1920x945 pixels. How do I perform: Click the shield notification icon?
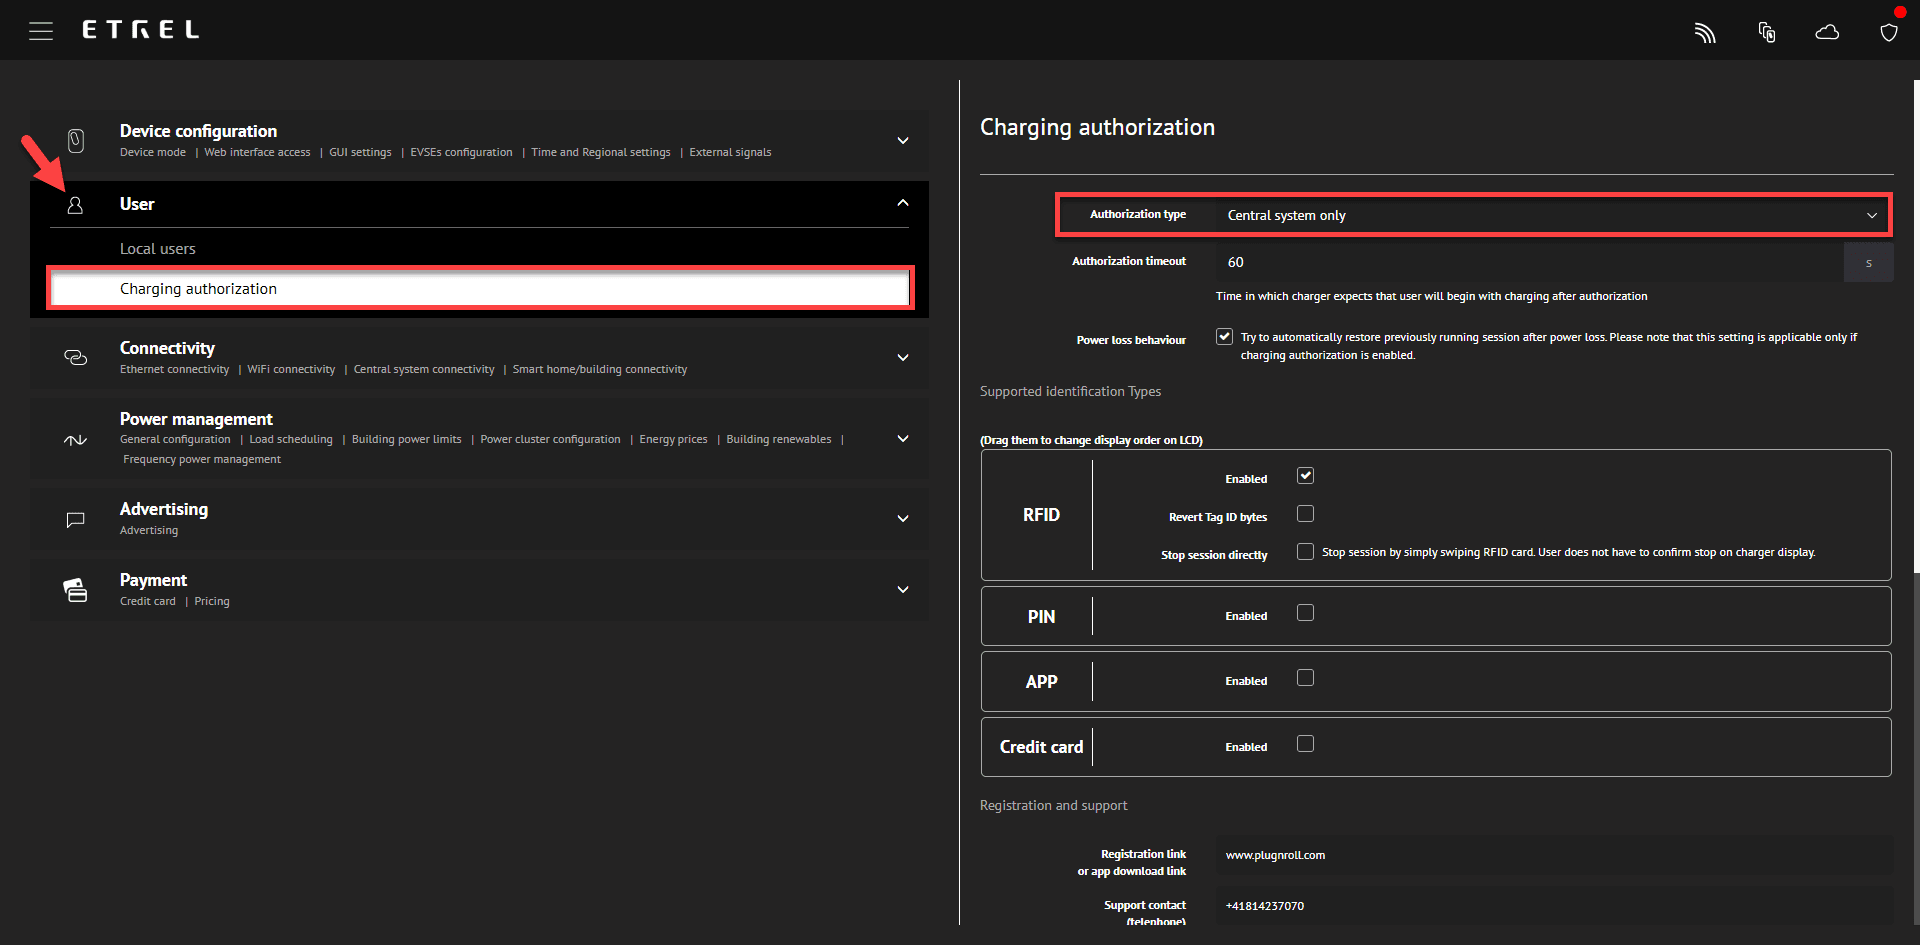pyautogui.click(x=1889, y=32)
